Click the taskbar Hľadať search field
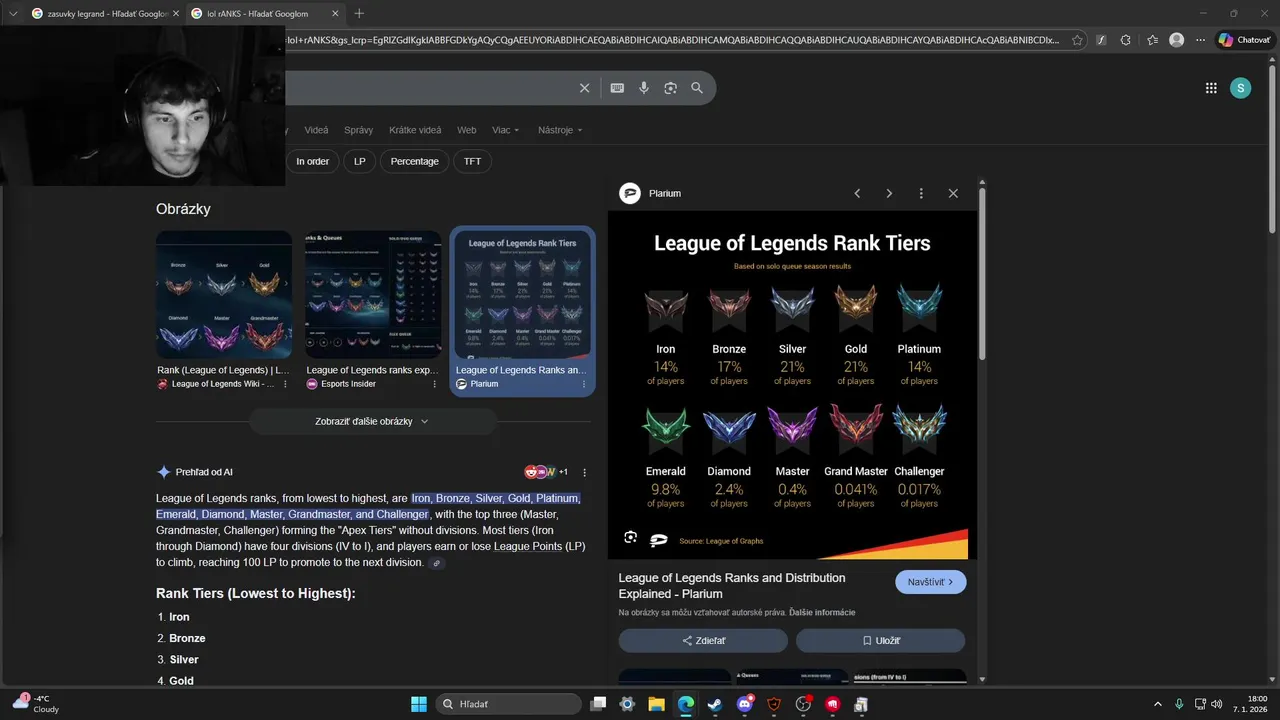Image resolution: width=1280 pixels, height=720 pixels. coord(508,704)
